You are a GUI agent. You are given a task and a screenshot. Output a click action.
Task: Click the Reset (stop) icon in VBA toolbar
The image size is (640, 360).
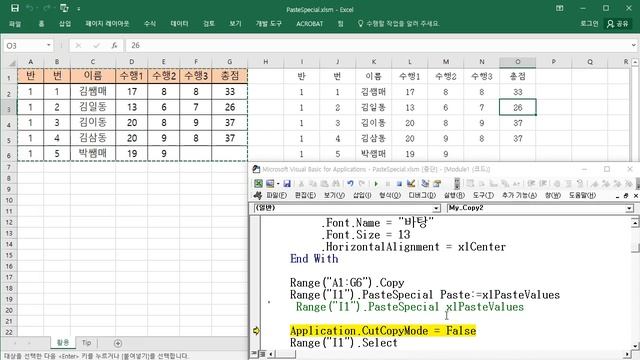tap(399, 184)
